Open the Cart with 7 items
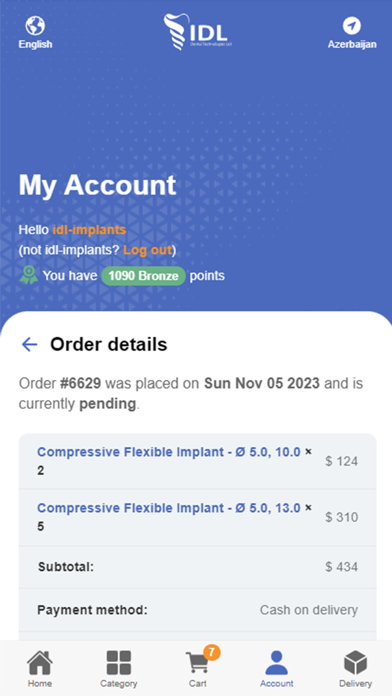 (198, 668)
